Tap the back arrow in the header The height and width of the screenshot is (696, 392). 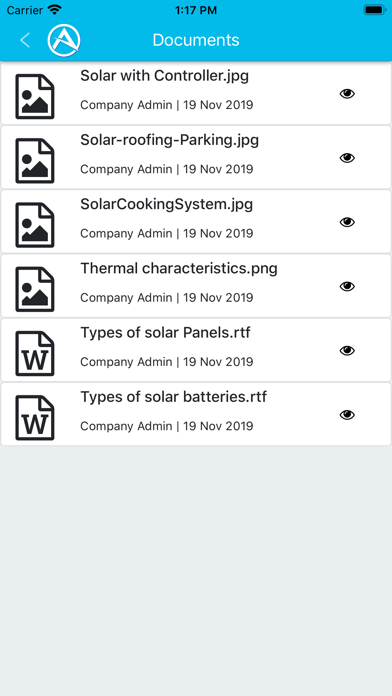click(x=25, y=40)
